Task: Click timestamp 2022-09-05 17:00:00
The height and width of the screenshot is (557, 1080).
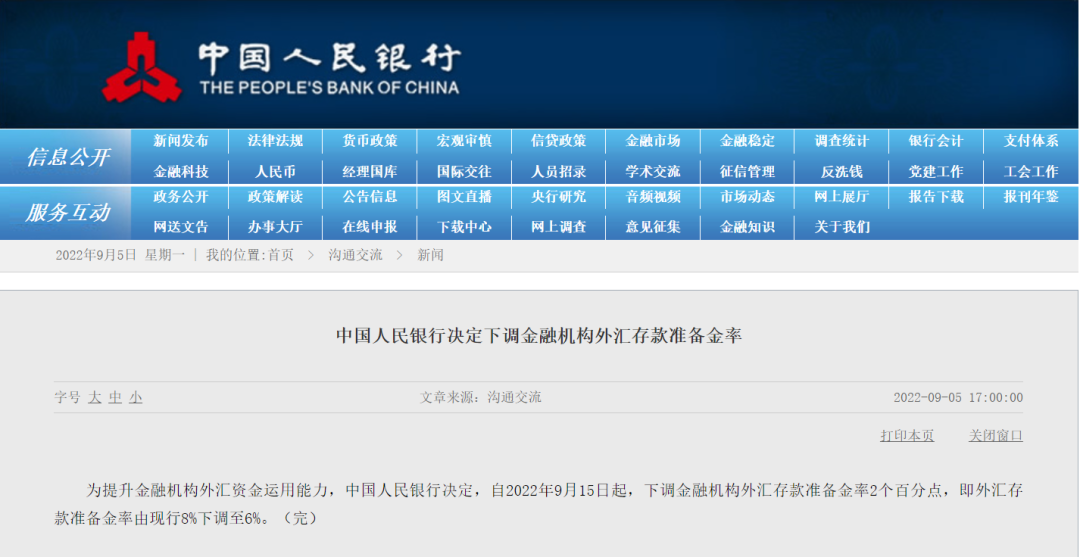Action: (x=958, y=397)
